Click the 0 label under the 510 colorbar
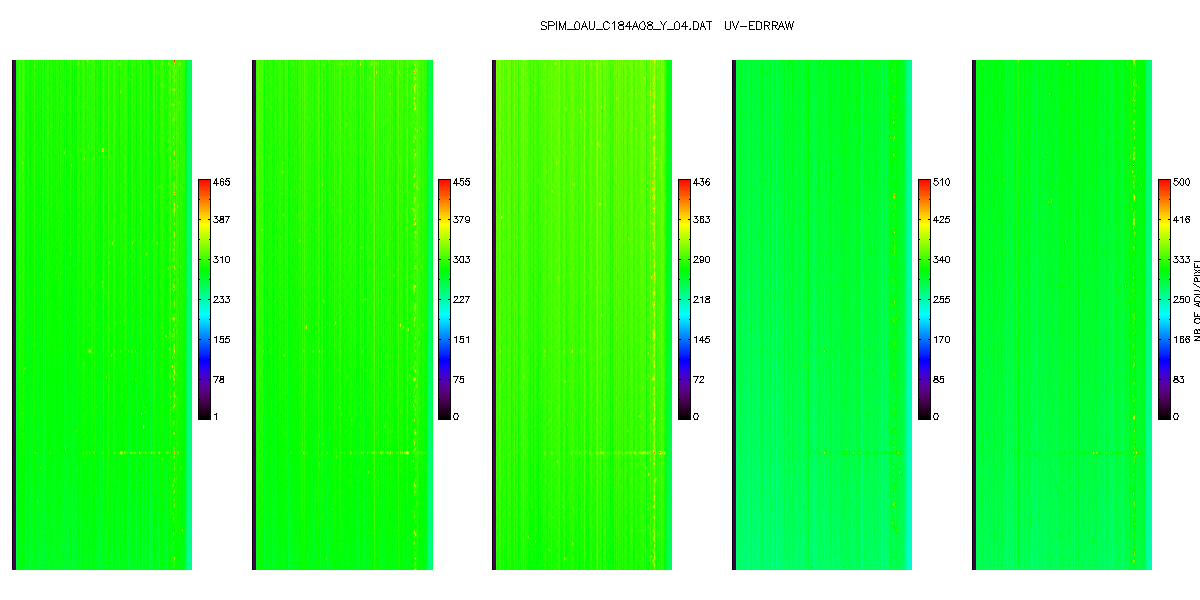 tap(936, 416)
